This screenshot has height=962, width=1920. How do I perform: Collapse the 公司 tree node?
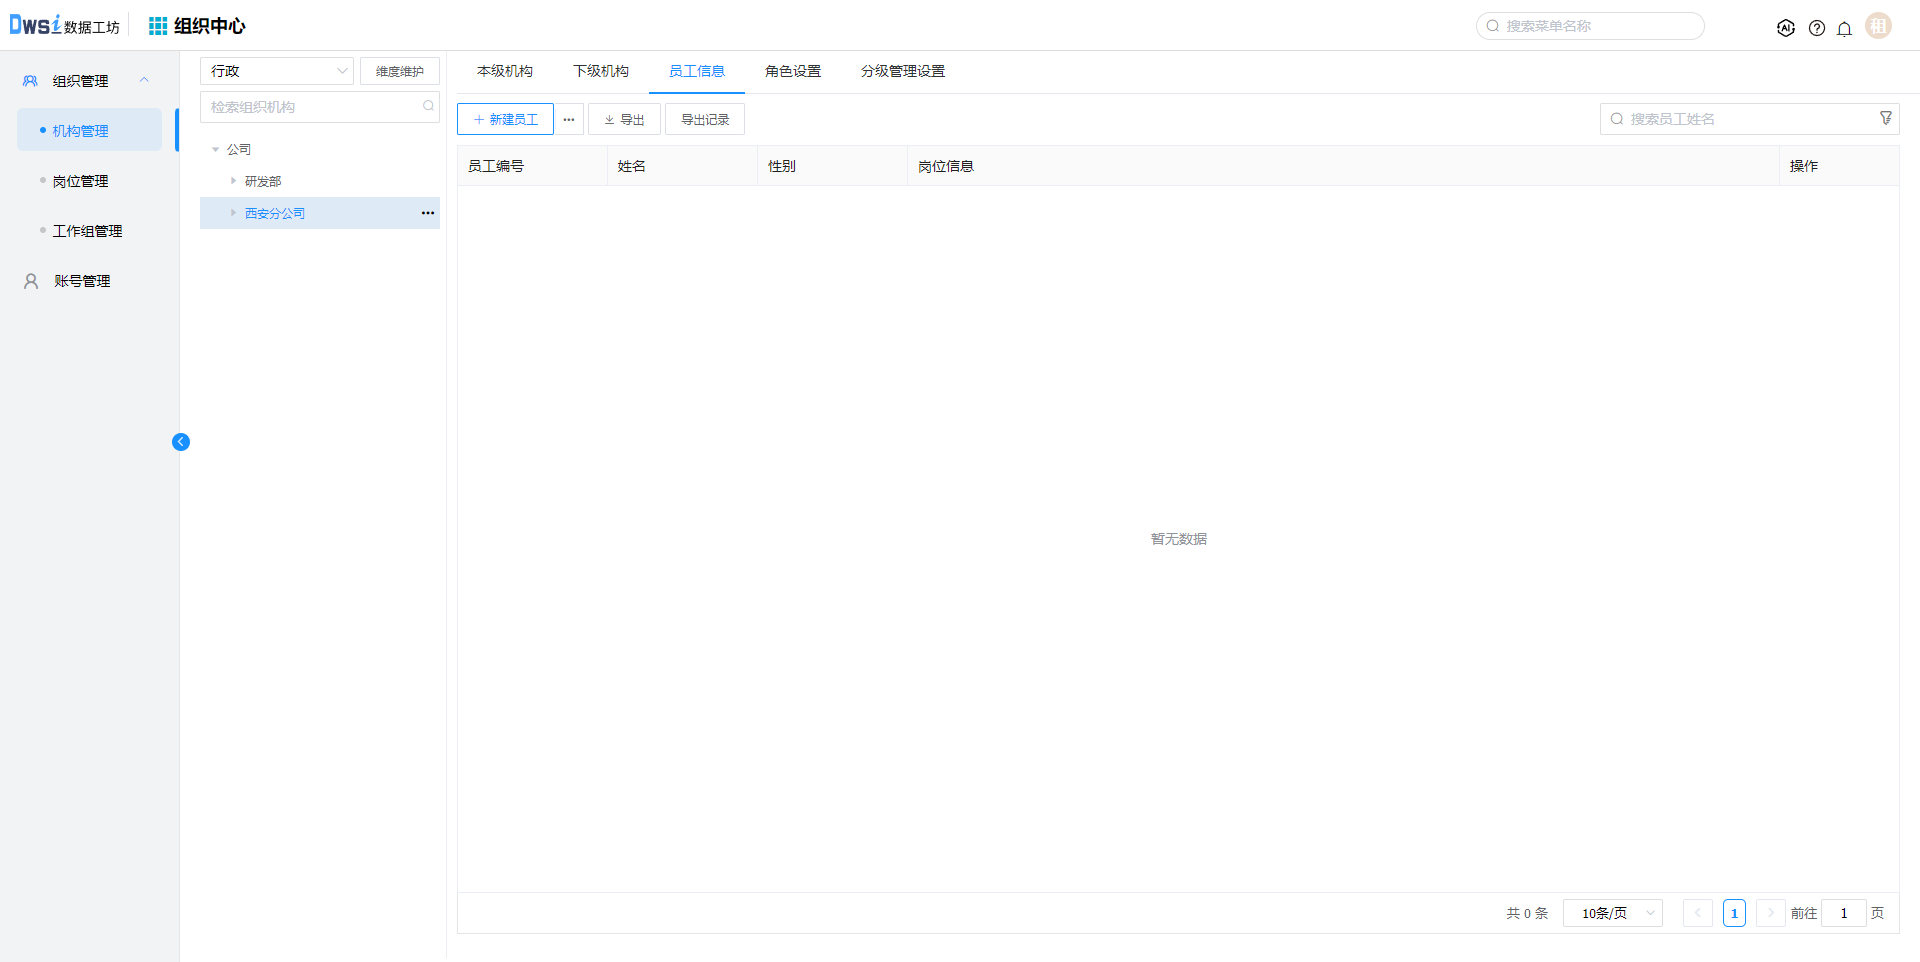[215, 150]
